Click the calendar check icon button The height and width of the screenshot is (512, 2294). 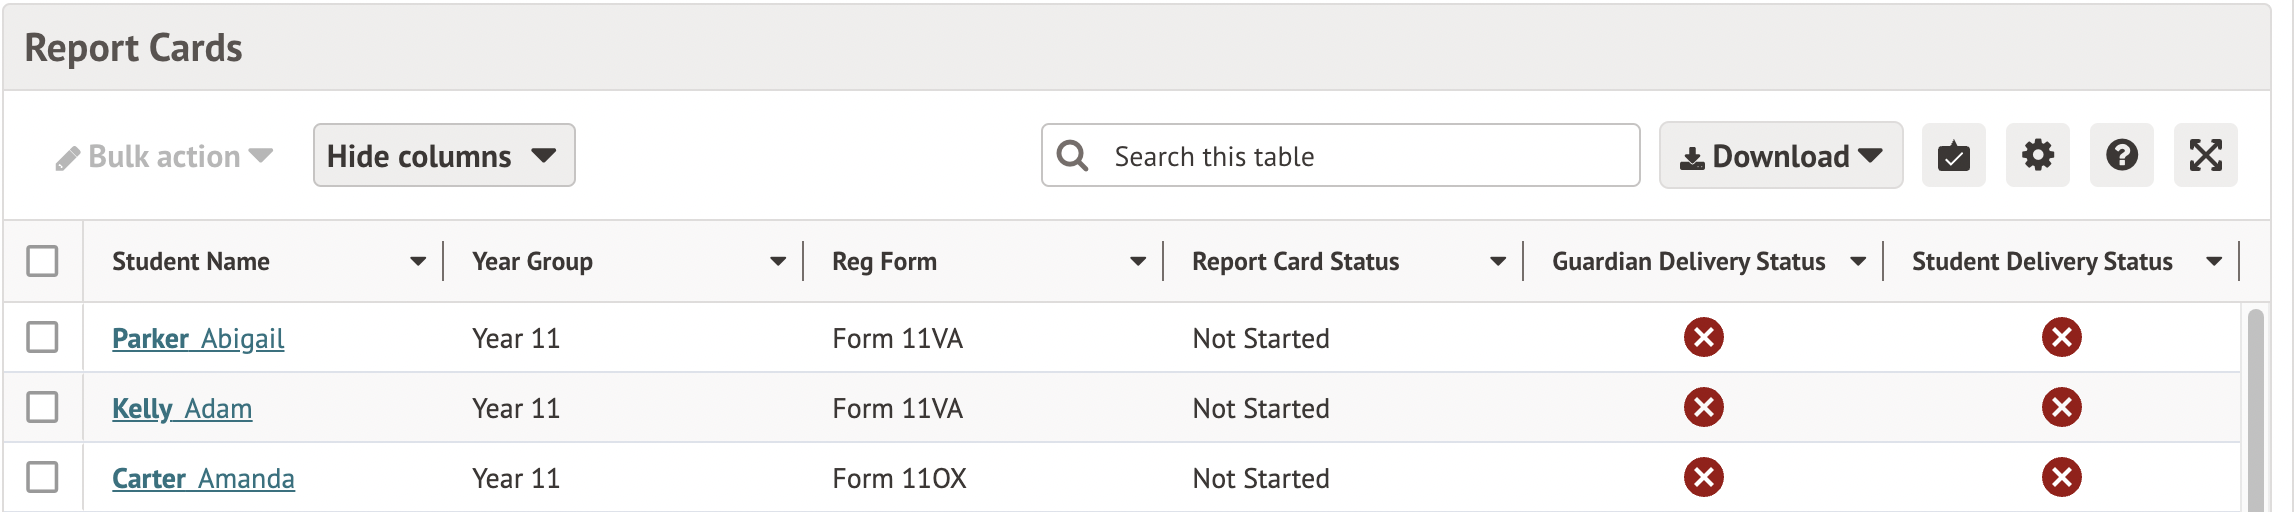(1953, 156)
